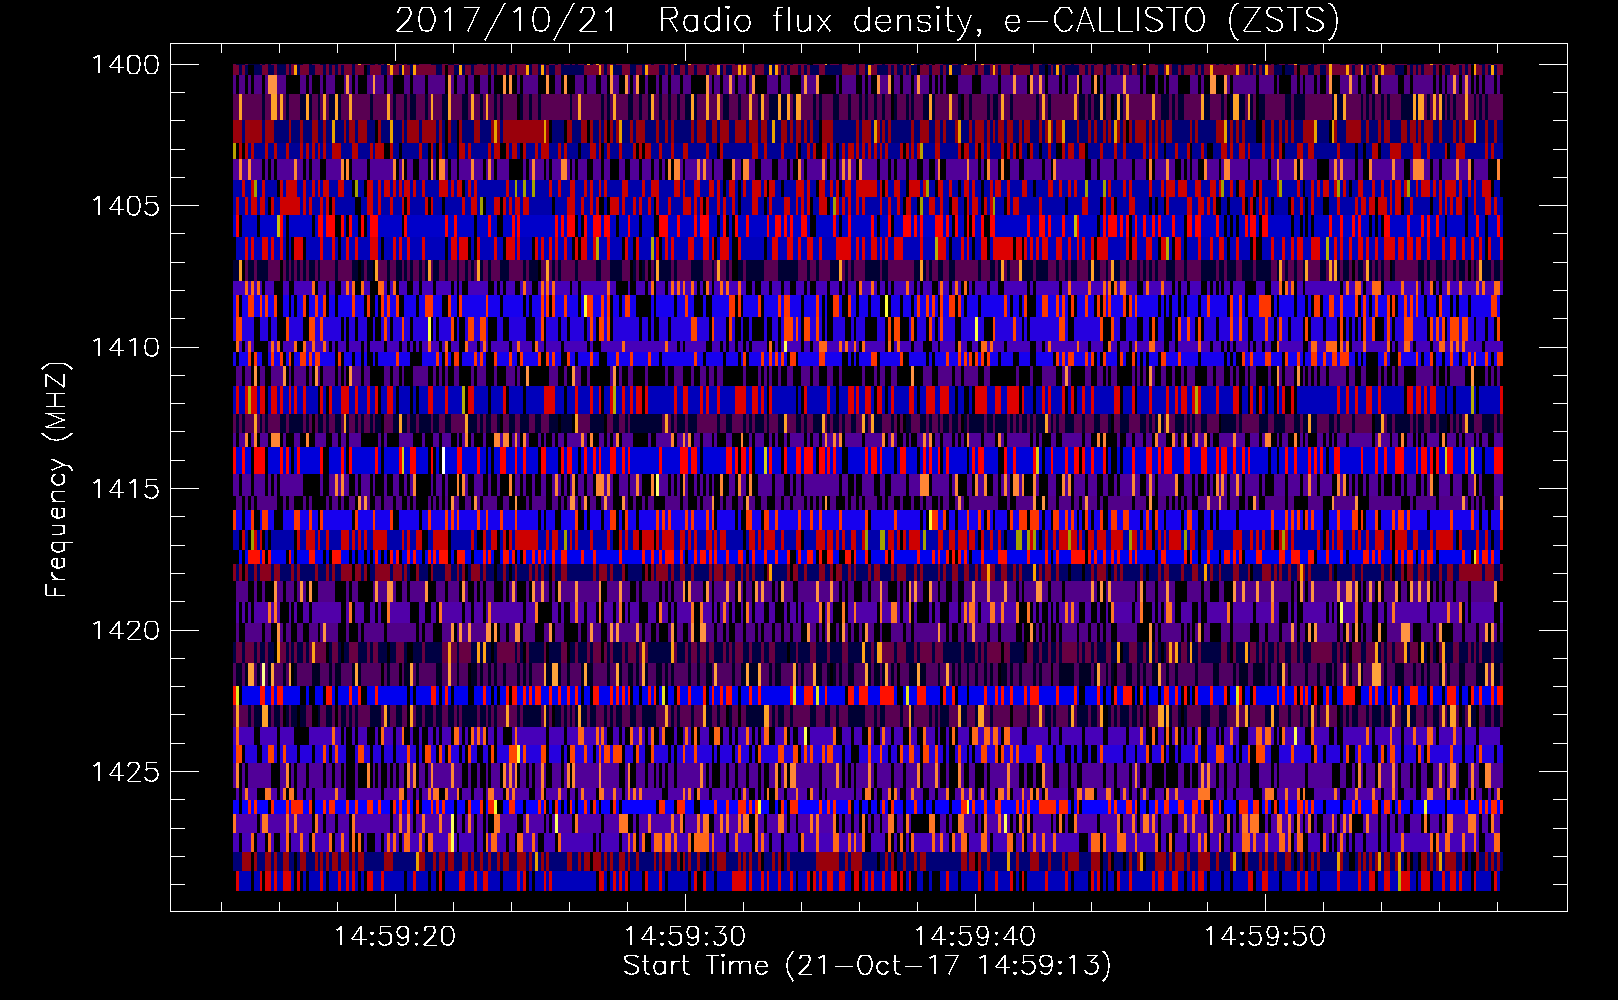Click the 14:59:50 time tick label
Screen dimensions: 1618x1000
1265,937
